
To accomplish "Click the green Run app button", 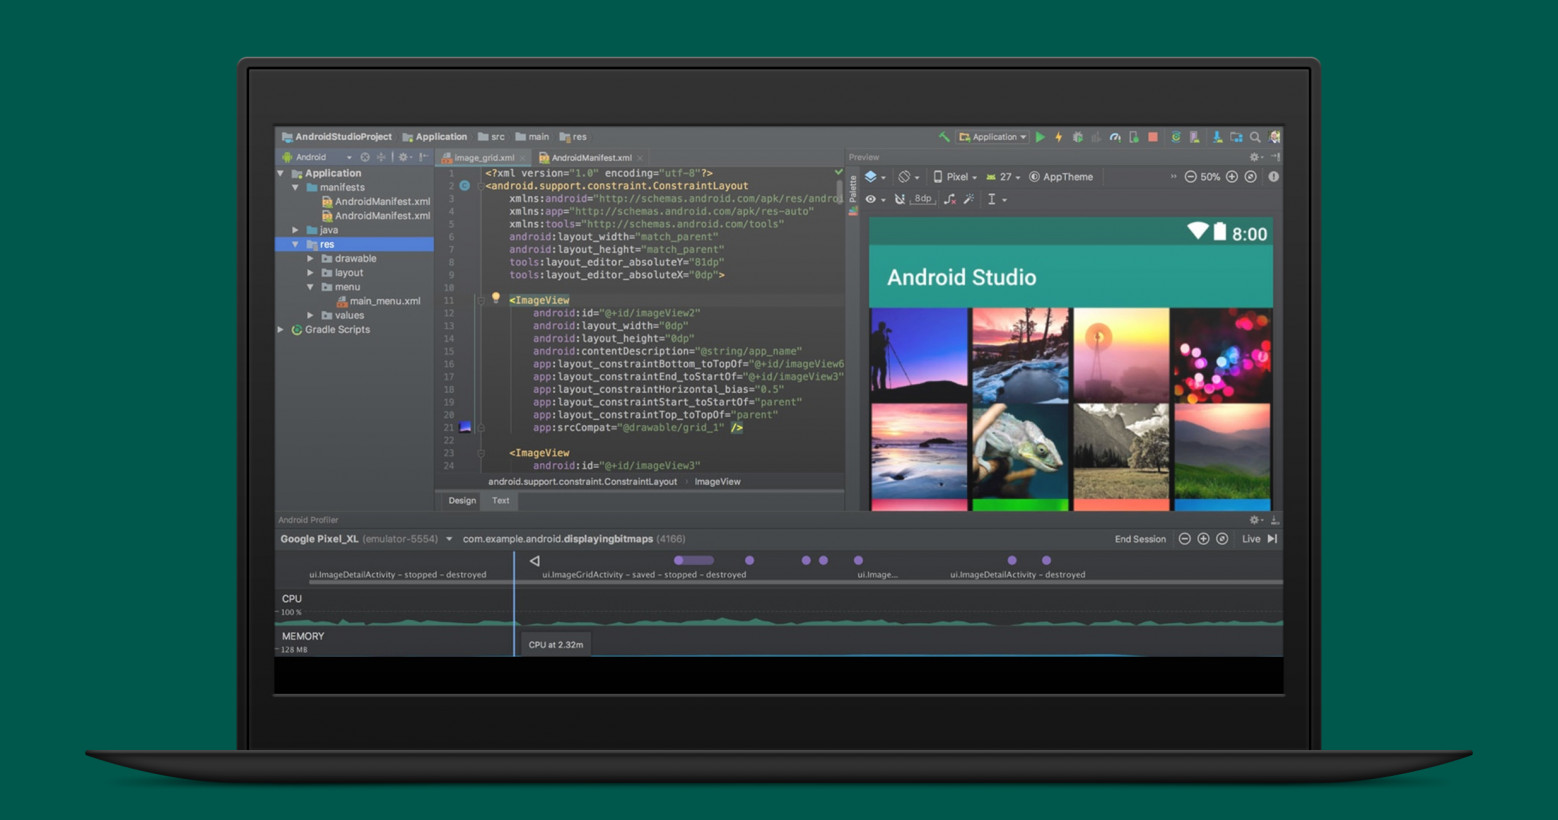I will (1040, 137).
